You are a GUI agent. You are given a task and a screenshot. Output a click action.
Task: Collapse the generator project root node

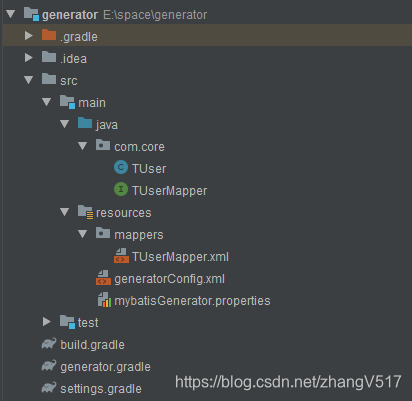click(11, 14)
